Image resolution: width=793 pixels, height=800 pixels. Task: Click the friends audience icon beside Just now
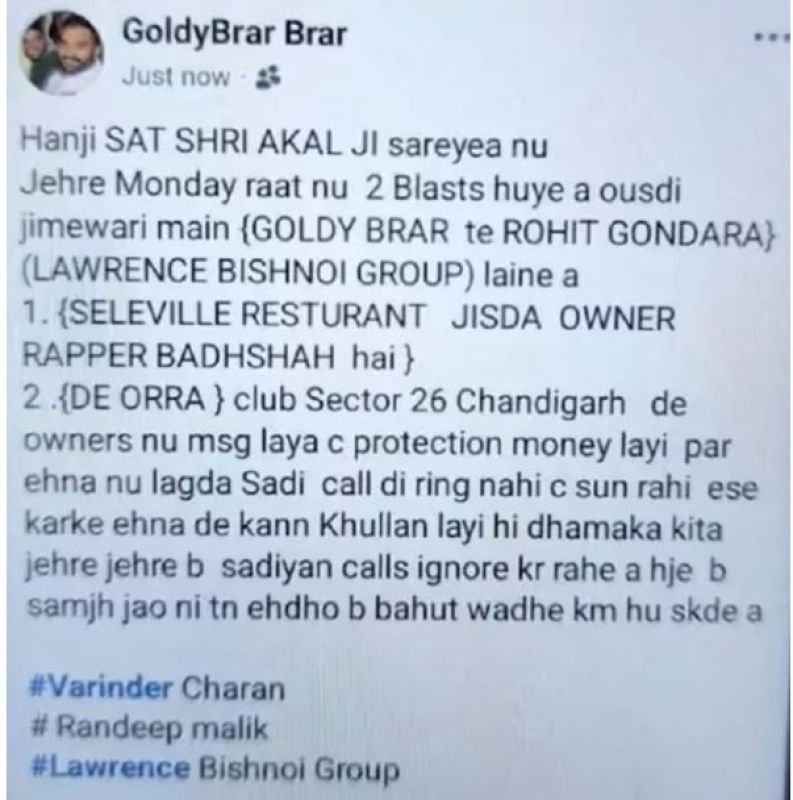268,77
